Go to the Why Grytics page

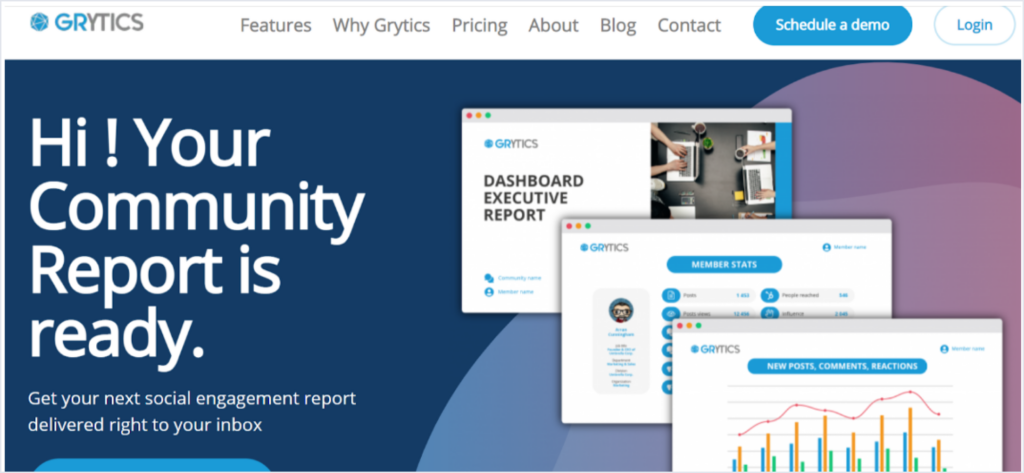coord(381,25)
